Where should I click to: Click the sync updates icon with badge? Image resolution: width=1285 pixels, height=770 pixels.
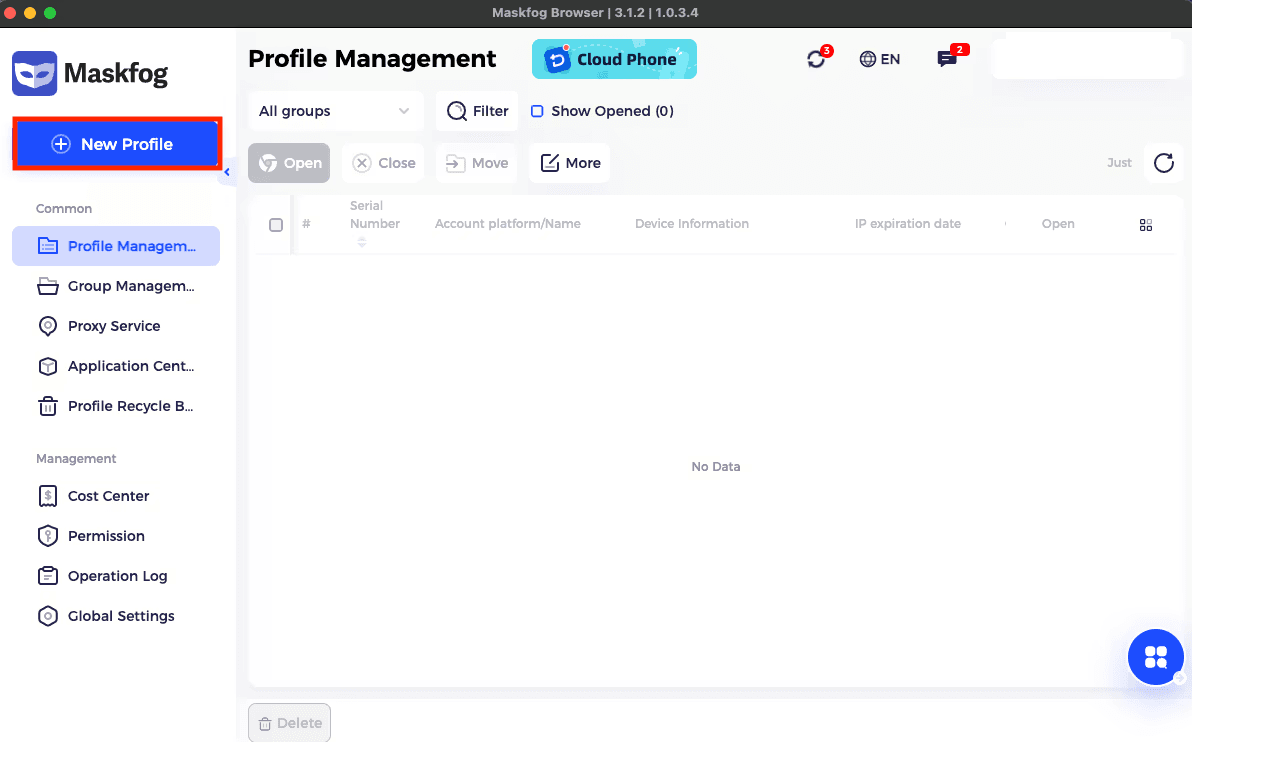pyautogui.click(x=817, y=59)
